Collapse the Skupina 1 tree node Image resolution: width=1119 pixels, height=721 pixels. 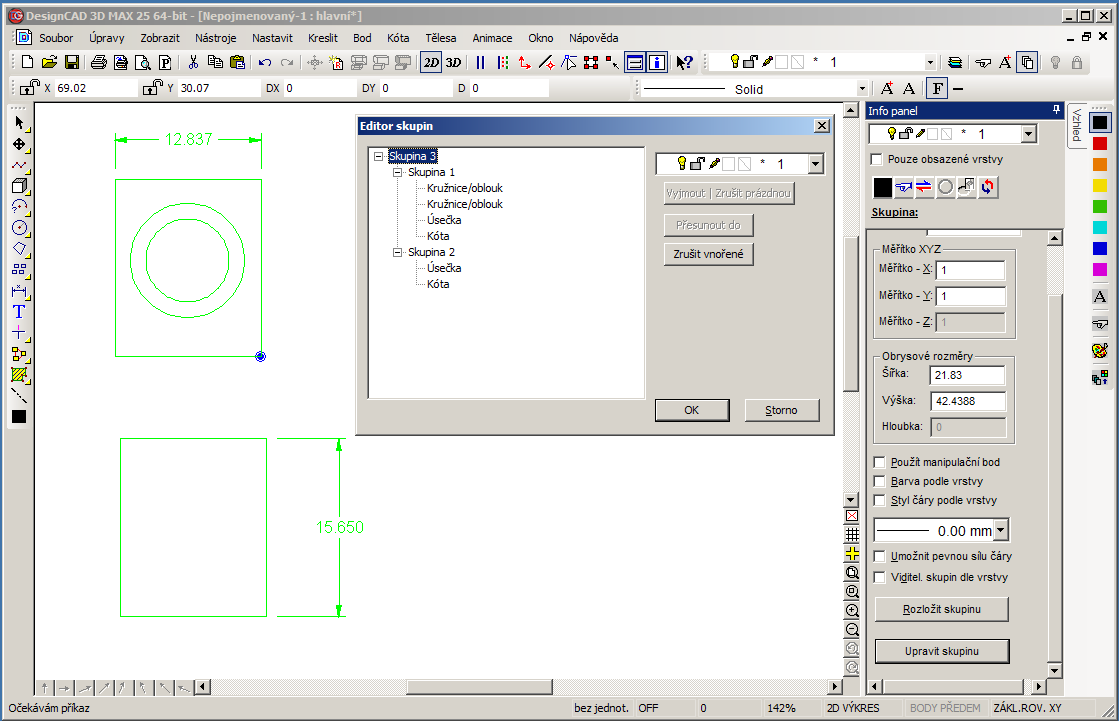(x=398, y=172)
